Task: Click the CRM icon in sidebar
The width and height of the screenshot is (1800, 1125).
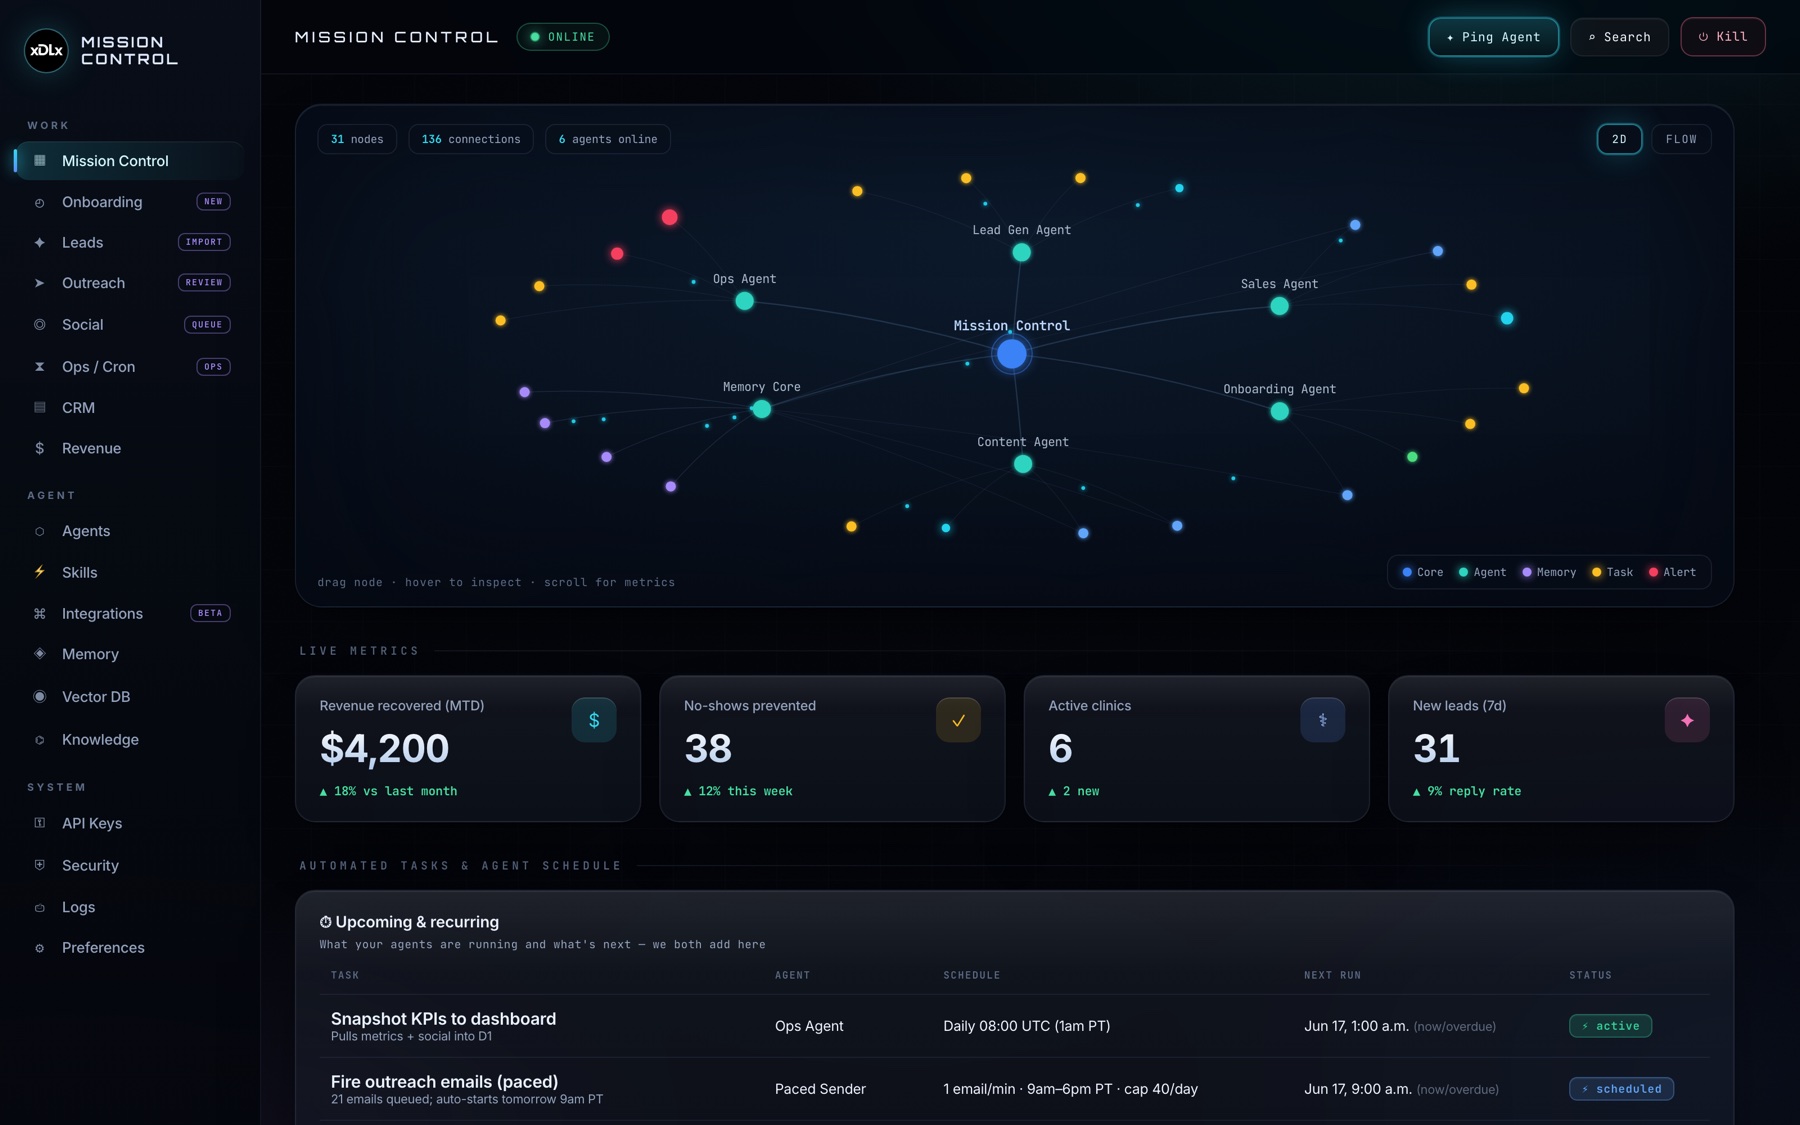Action: tap(40, 407)
